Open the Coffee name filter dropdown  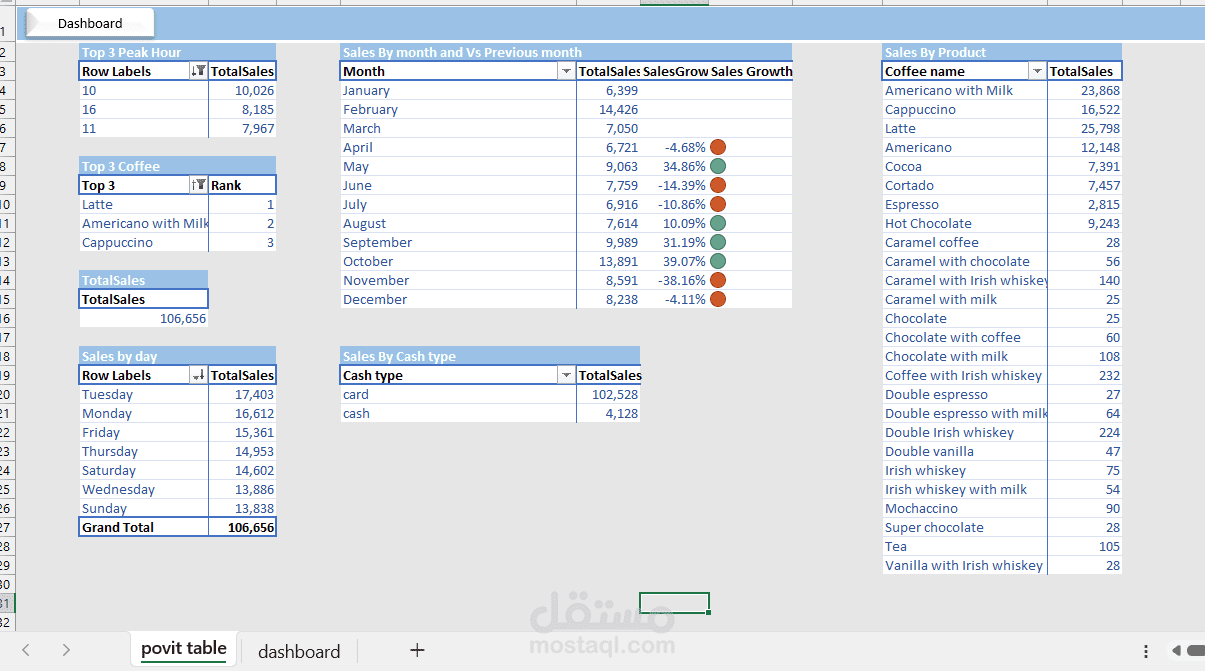[x=1037, y=71]
